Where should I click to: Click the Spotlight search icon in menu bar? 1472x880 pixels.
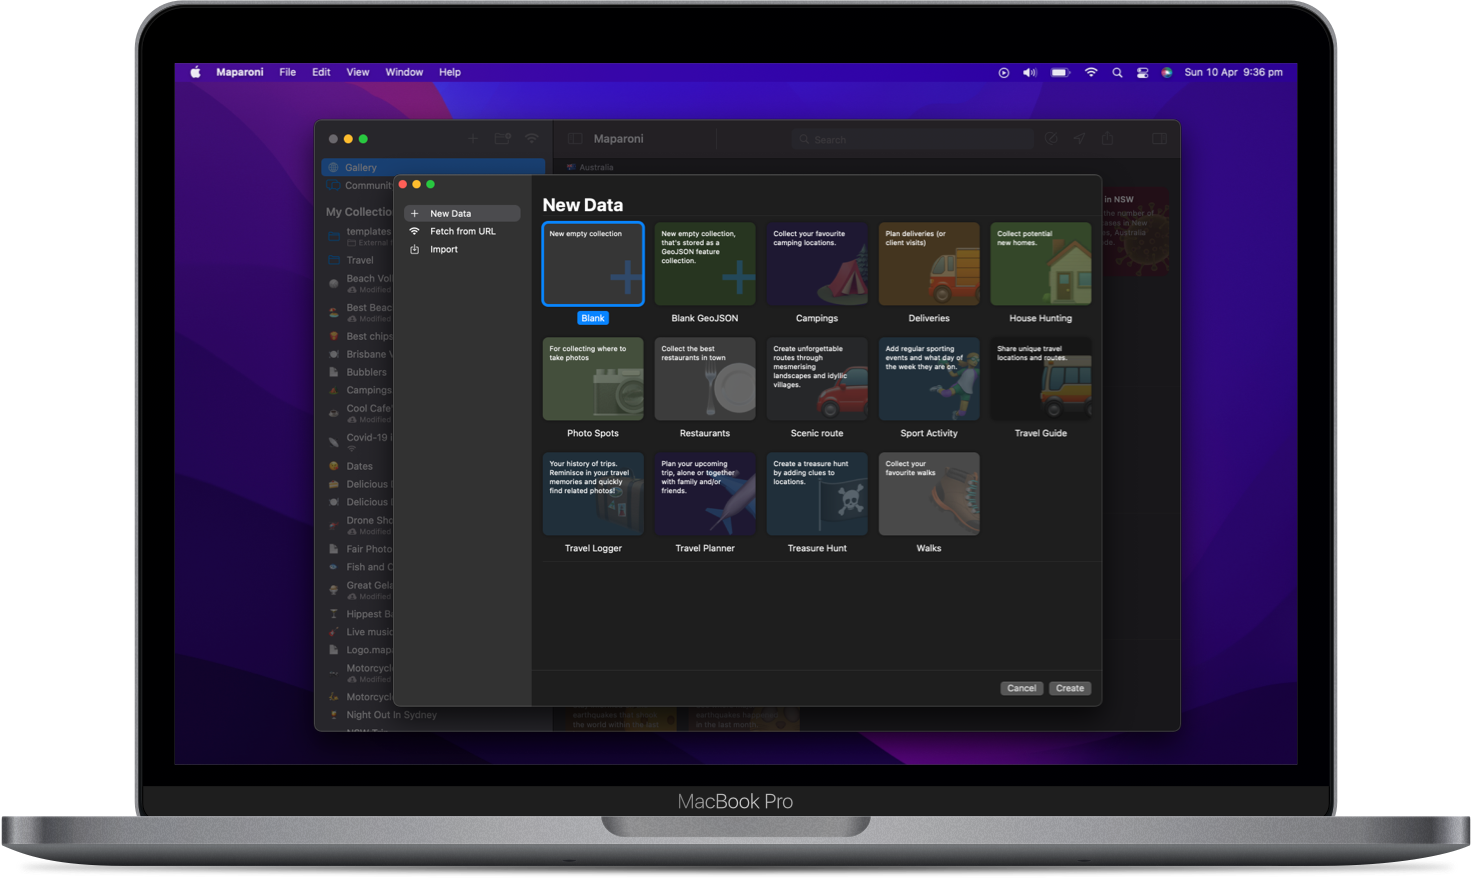click(x=1117, y=72)
